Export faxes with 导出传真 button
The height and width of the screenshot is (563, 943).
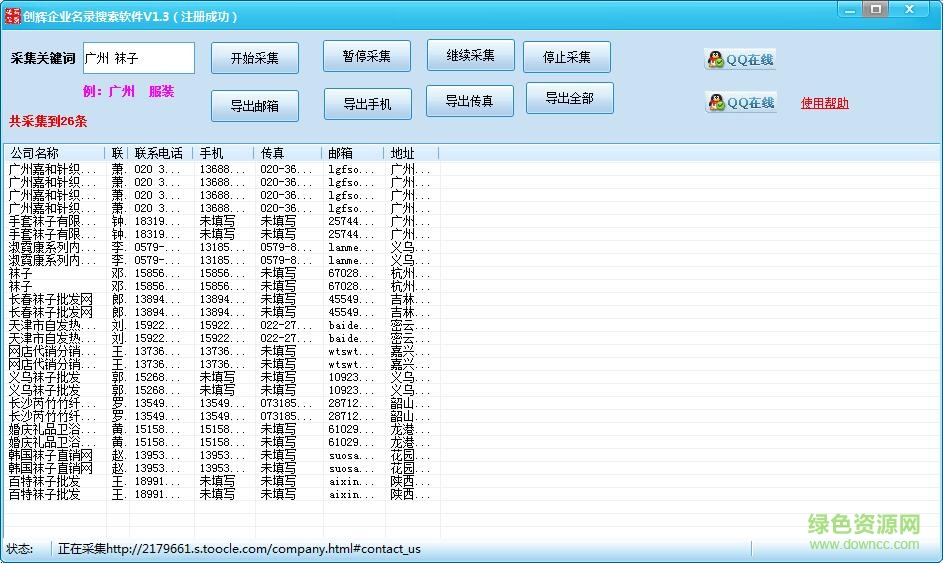470,101
